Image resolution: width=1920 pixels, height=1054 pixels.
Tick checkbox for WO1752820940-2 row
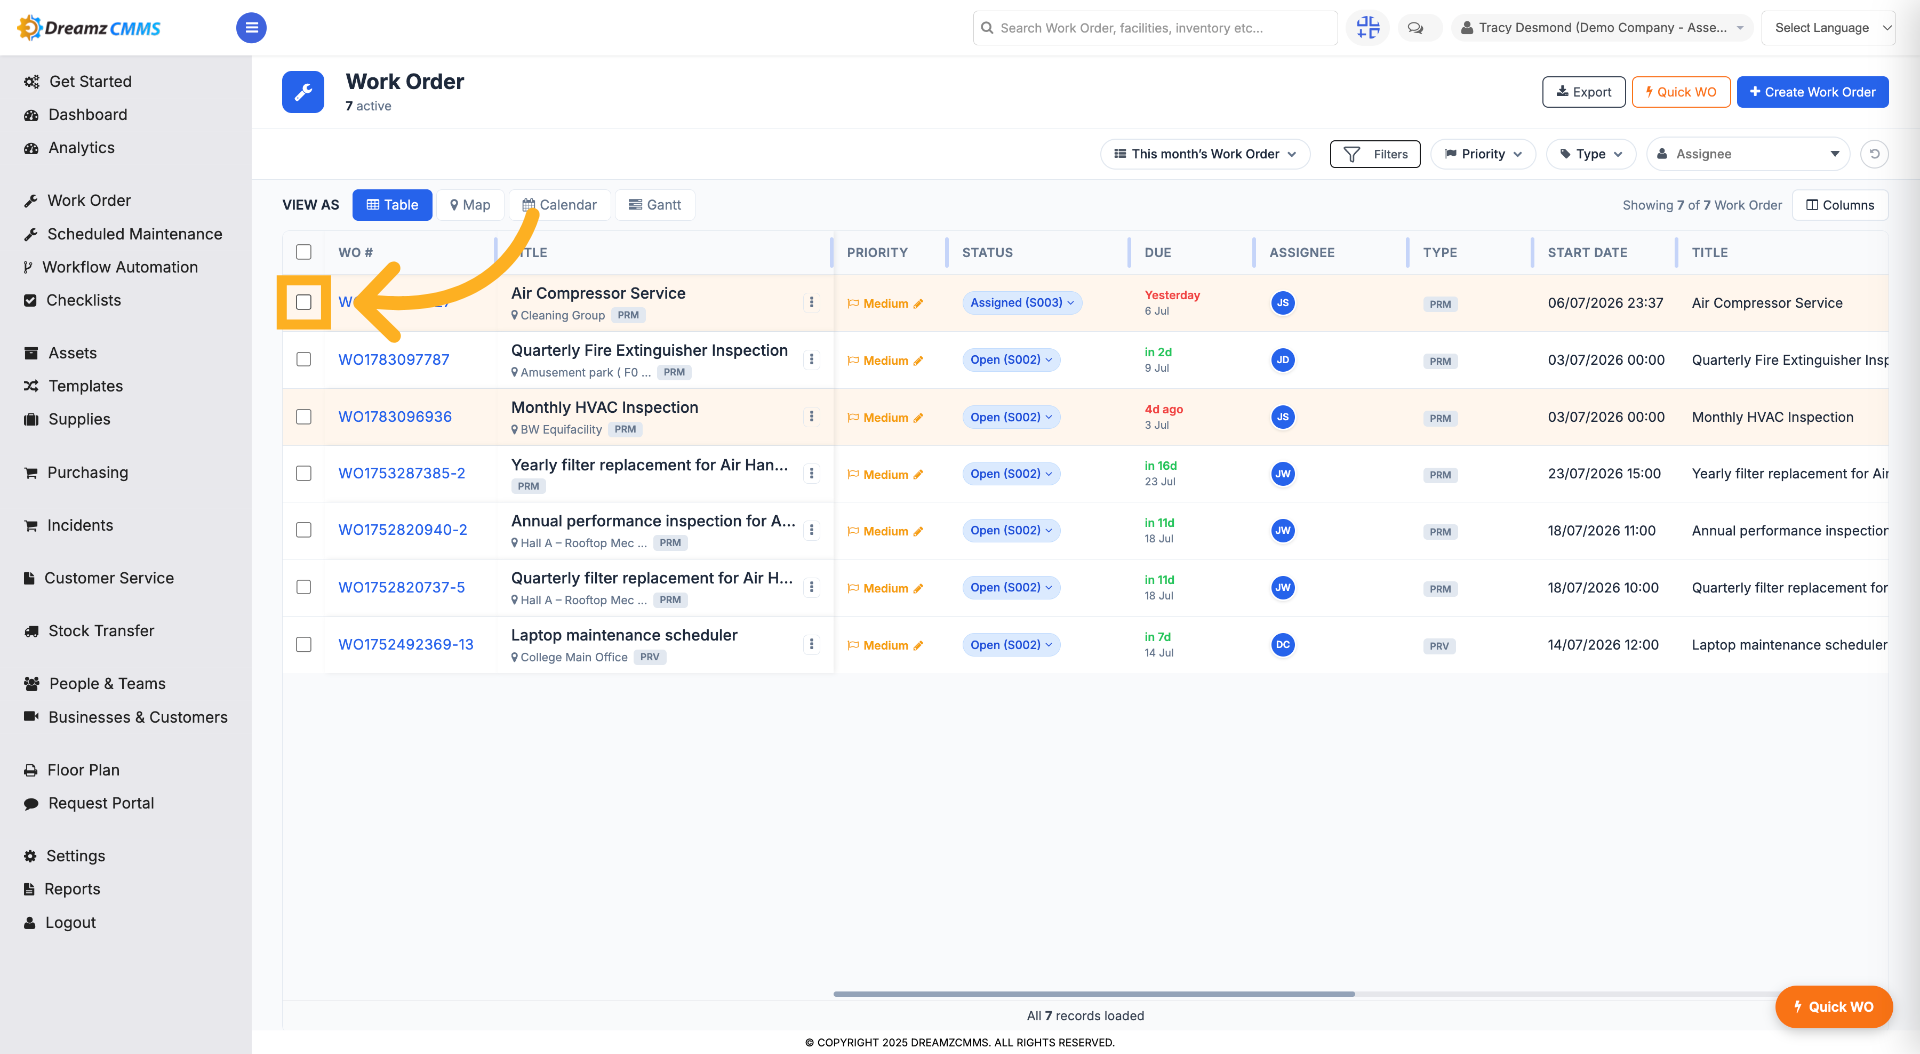point(304,530)
